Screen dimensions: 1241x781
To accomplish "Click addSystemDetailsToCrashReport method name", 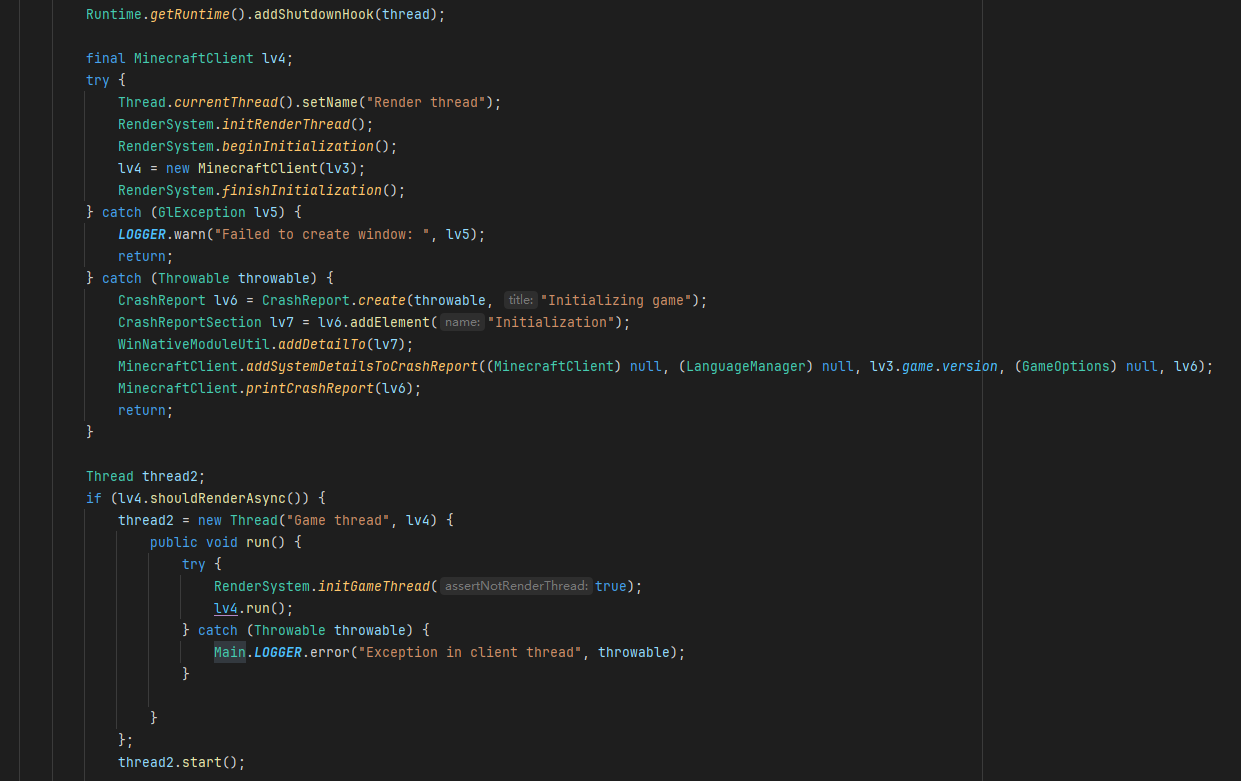I will tap(362, 367).
